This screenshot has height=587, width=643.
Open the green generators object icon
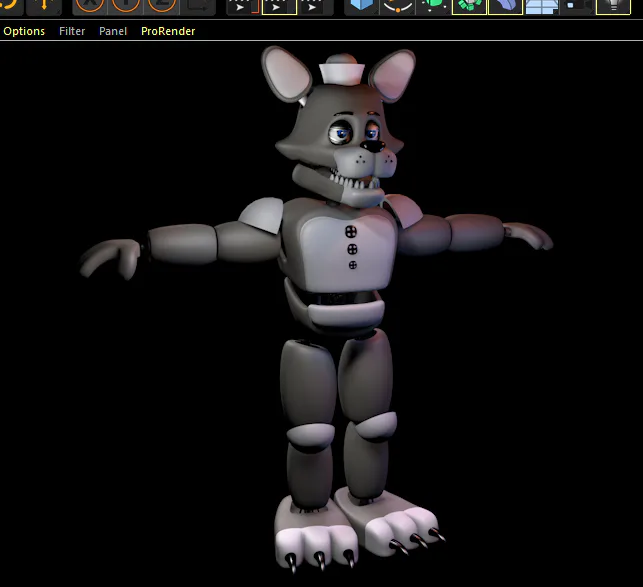point(433,6)
